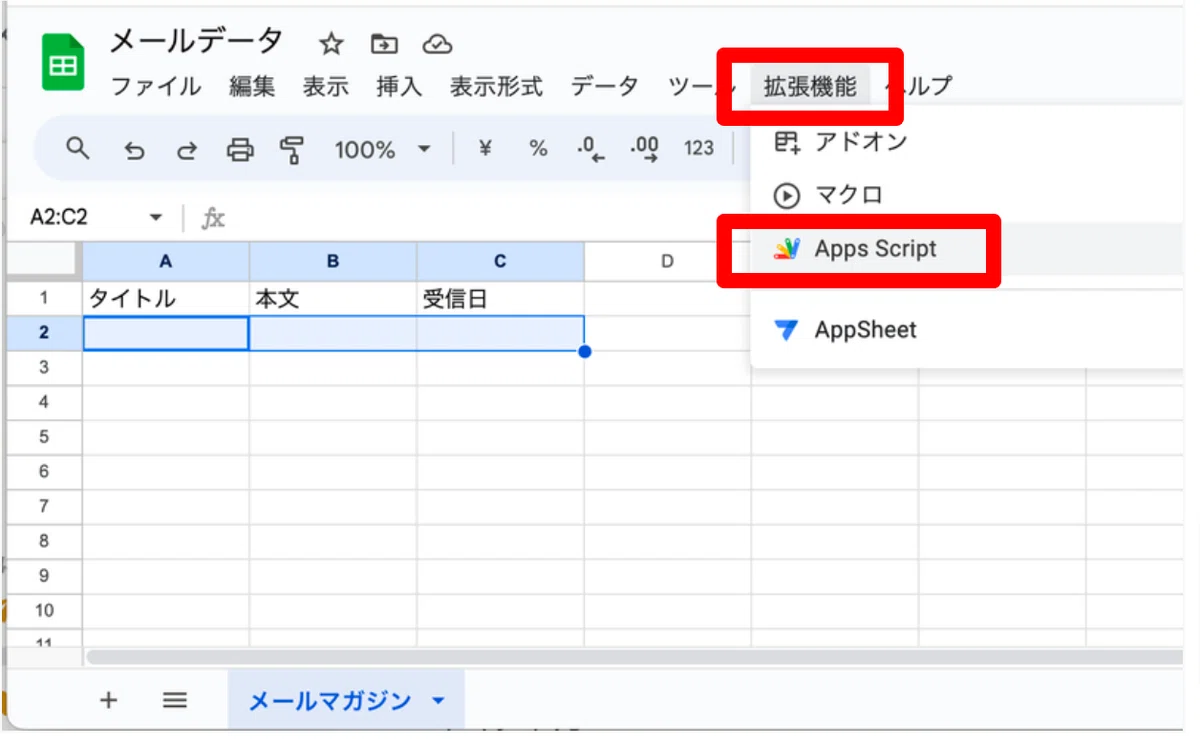
Task: Open the 表示 menu
Action: tap(326, 87)
